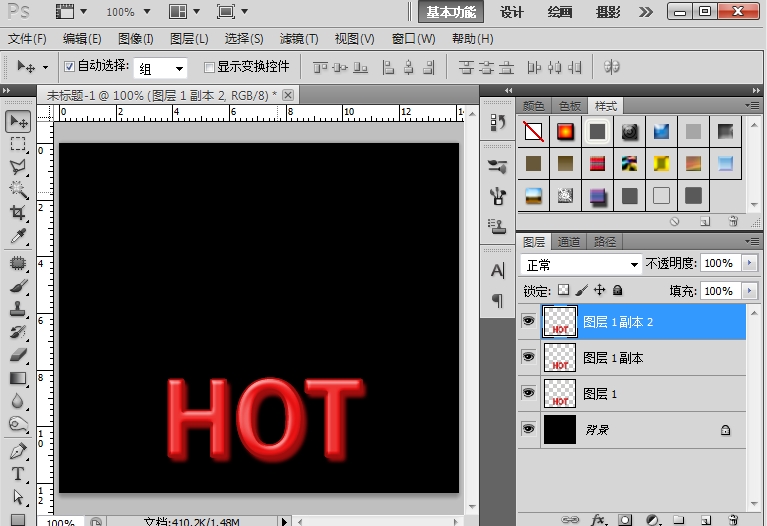Hide the 图层 1 副本 layer

[x=528, y=357]
